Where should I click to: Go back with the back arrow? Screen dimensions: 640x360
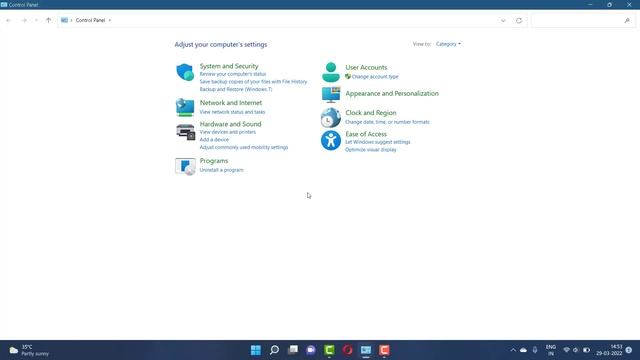(x=9, y=20)
